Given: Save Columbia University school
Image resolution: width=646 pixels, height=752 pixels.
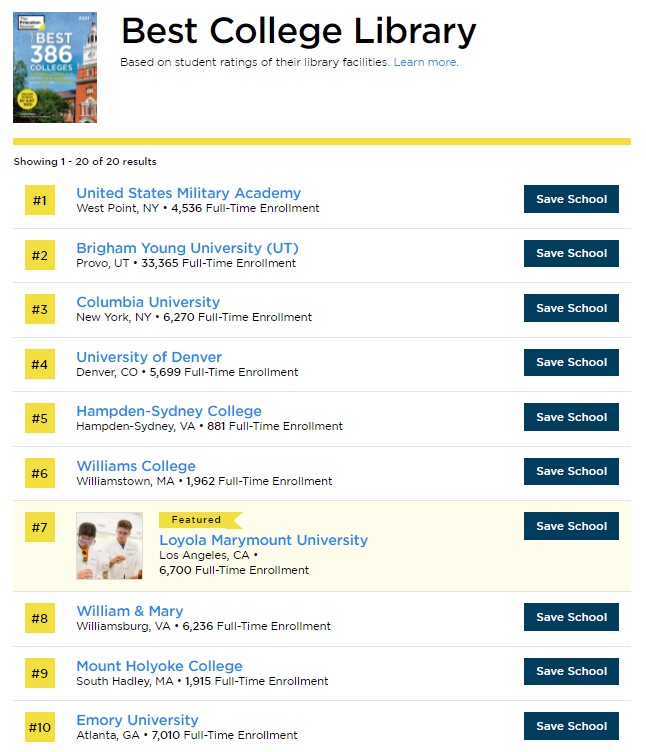Looking at the screenshot, I should point(571,308).
